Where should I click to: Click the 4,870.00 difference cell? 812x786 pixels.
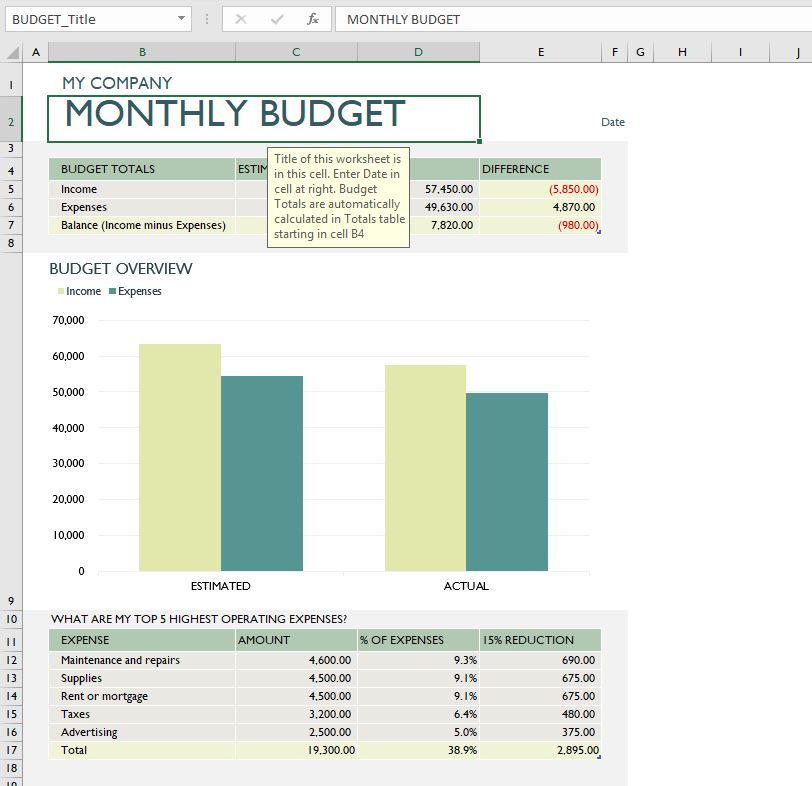pos(540,207)
